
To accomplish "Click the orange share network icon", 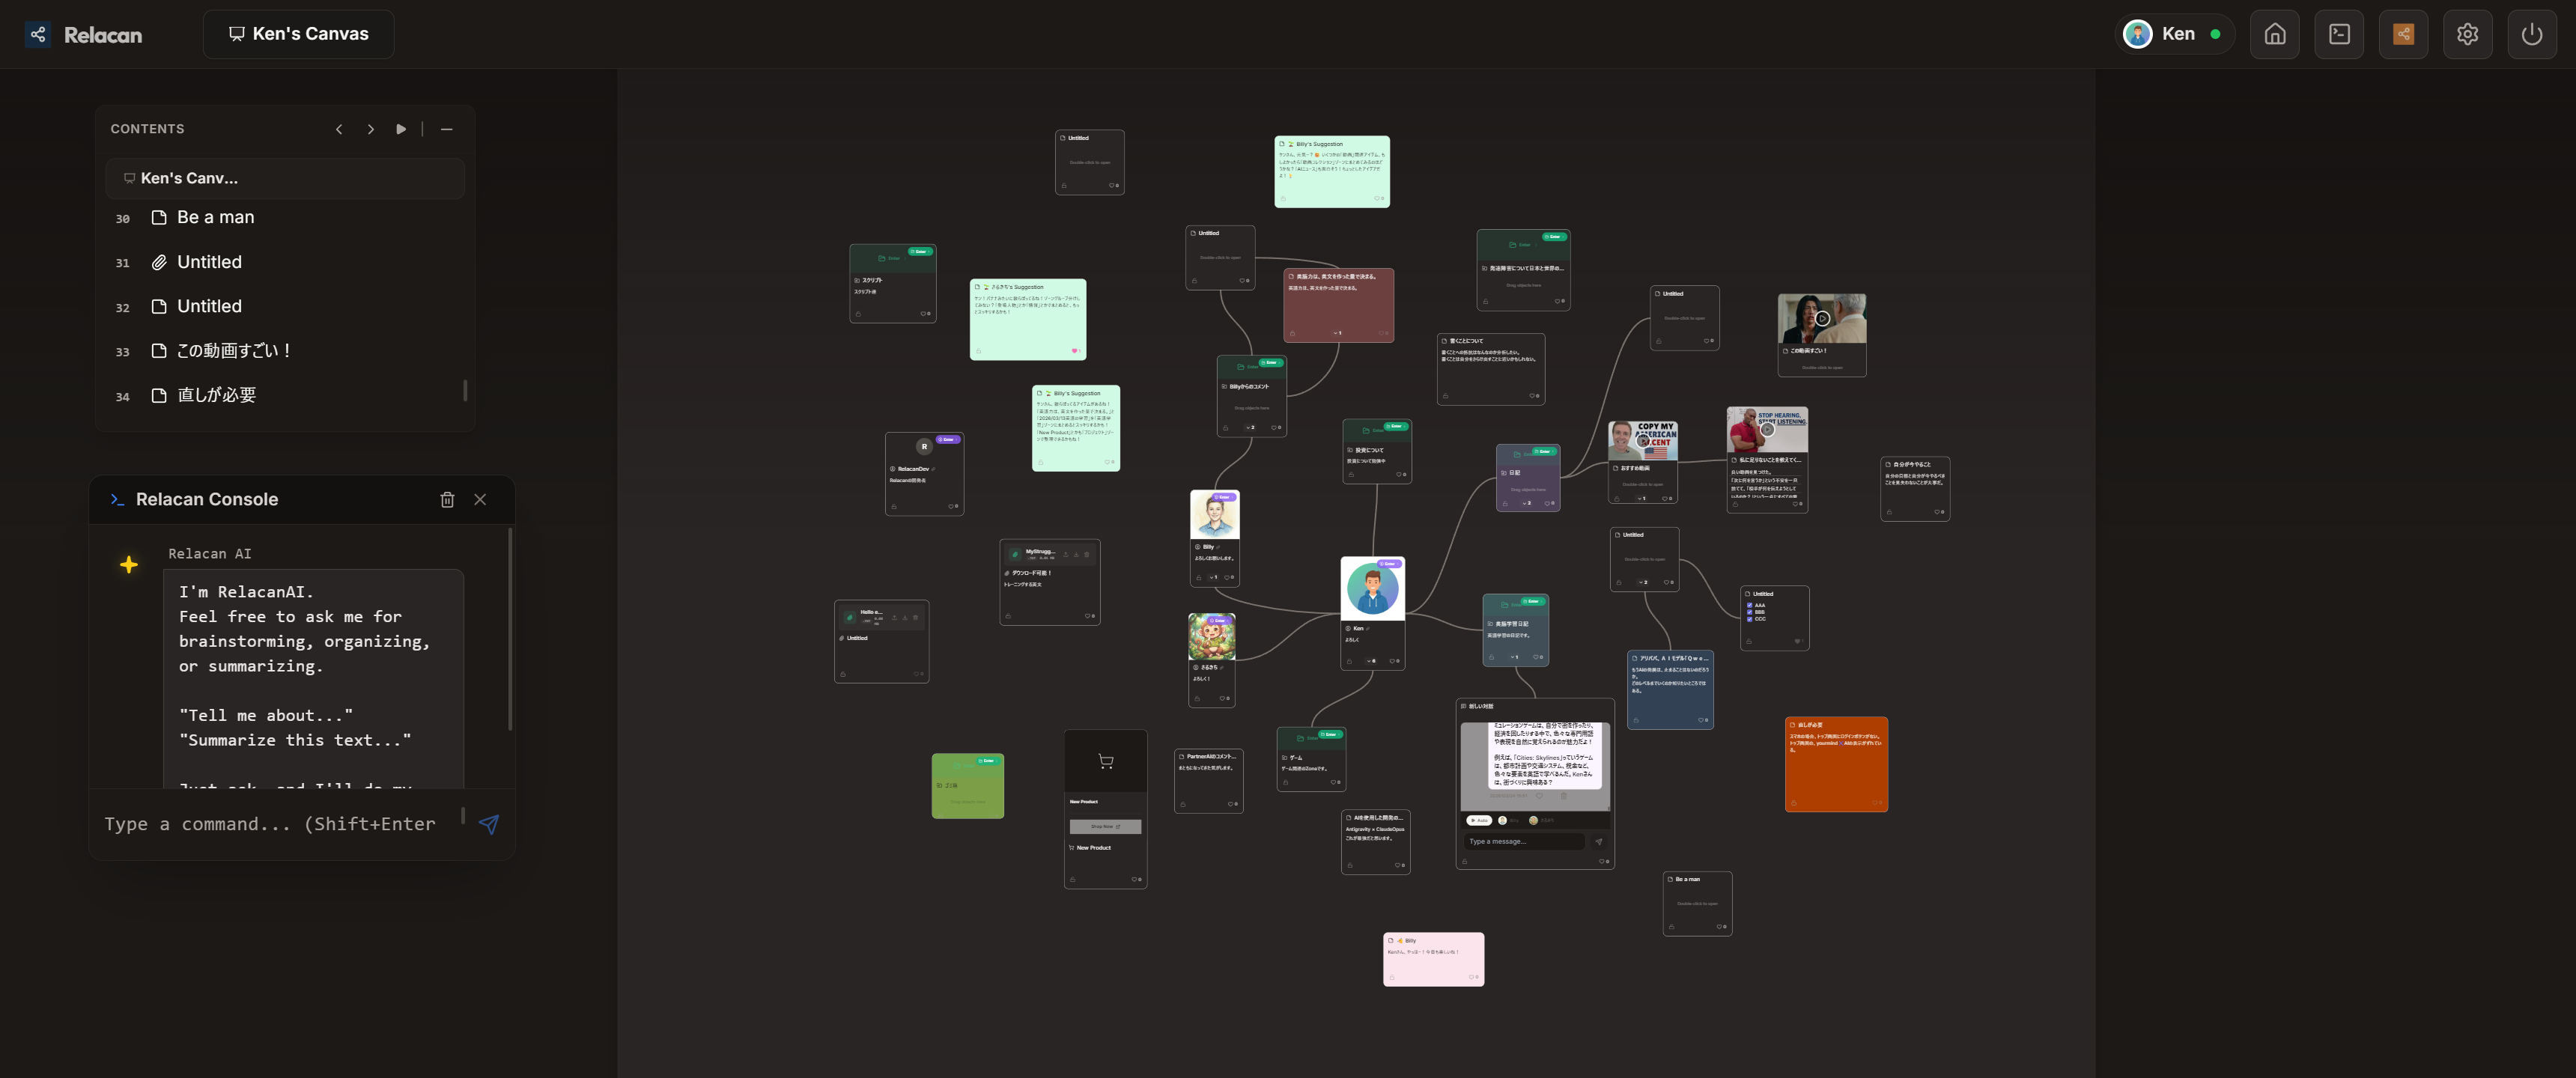I will (2403, 34).
